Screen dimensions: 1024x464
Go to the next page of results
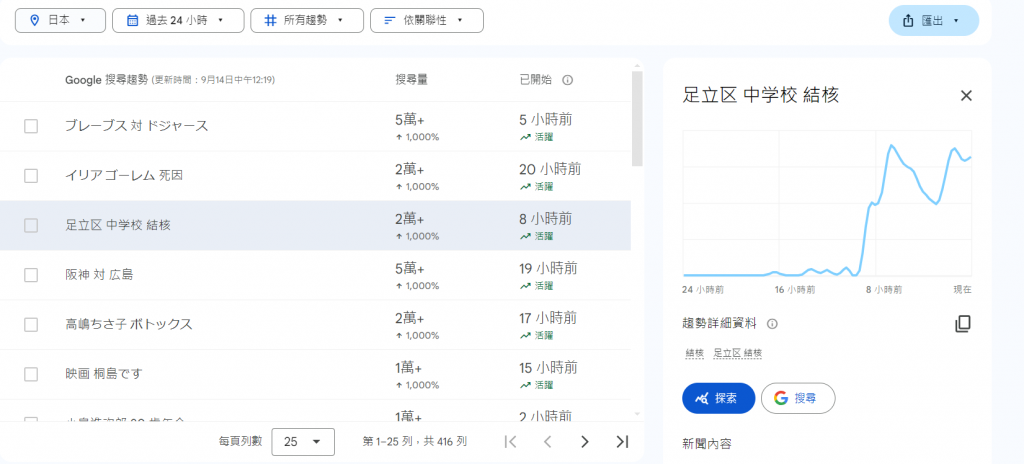pos(584,442)
